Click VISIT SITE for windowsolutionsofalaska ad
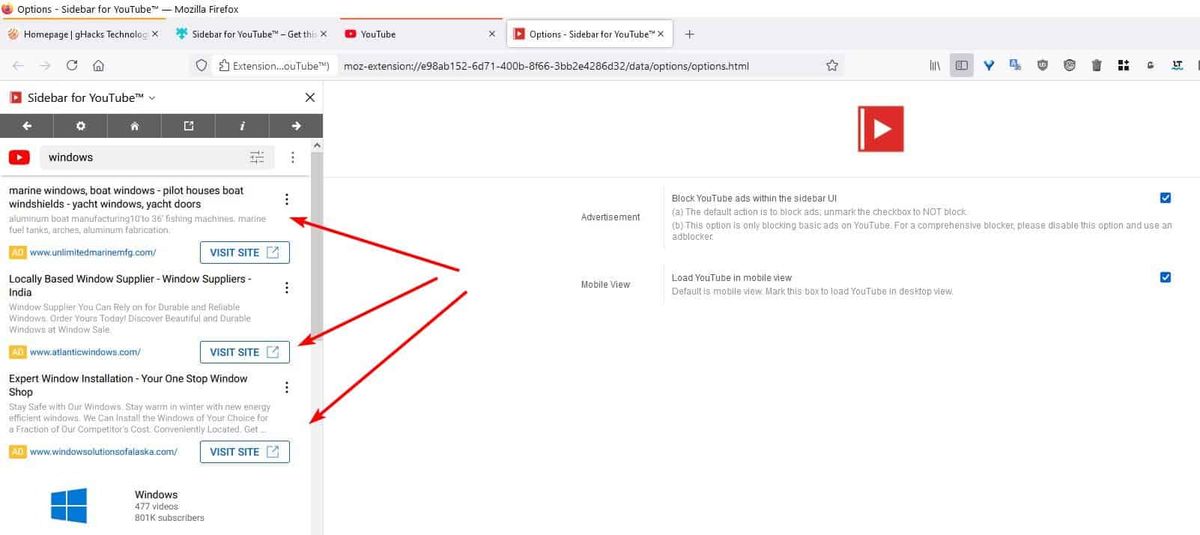The image size is (1200, 535). tap(245, 452)
